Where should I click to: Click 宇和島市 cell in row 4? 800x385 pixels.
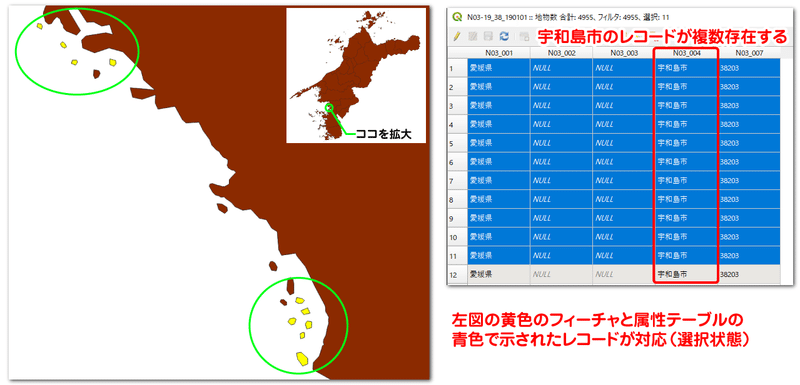coord(686,124)
